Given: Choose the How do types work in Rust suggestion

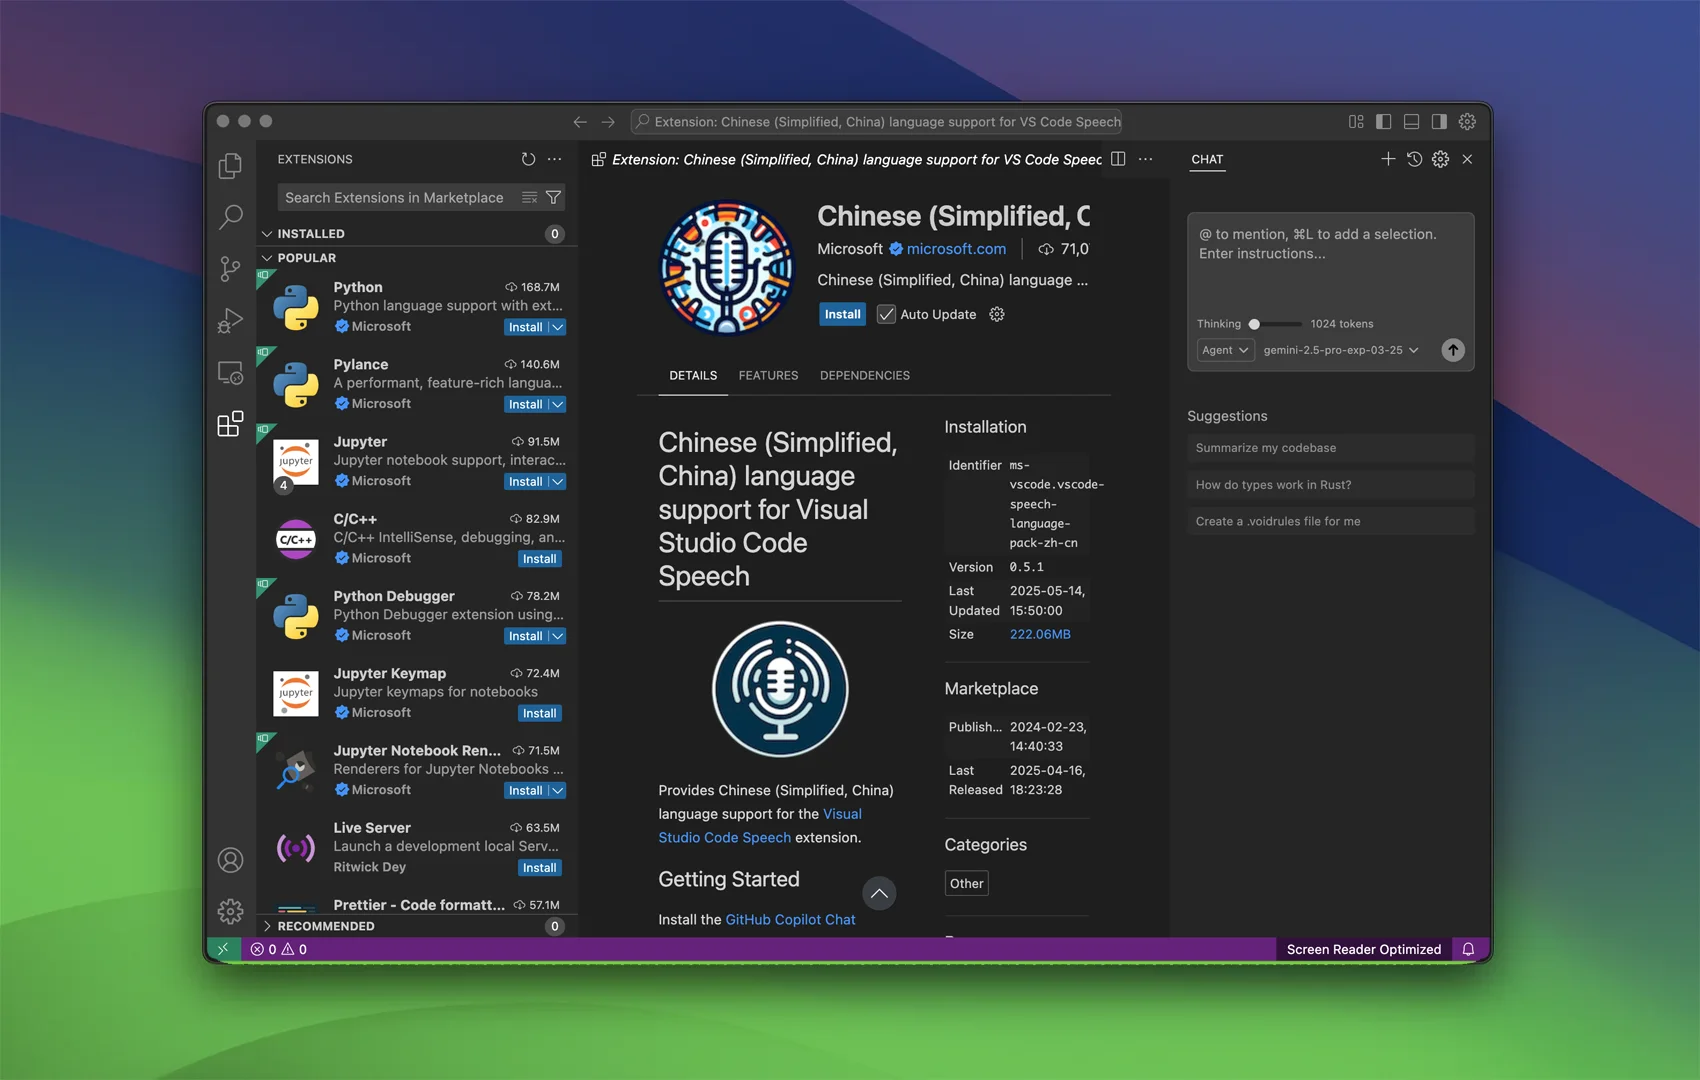Looking at the screenshot, I should coord(1330,485).
